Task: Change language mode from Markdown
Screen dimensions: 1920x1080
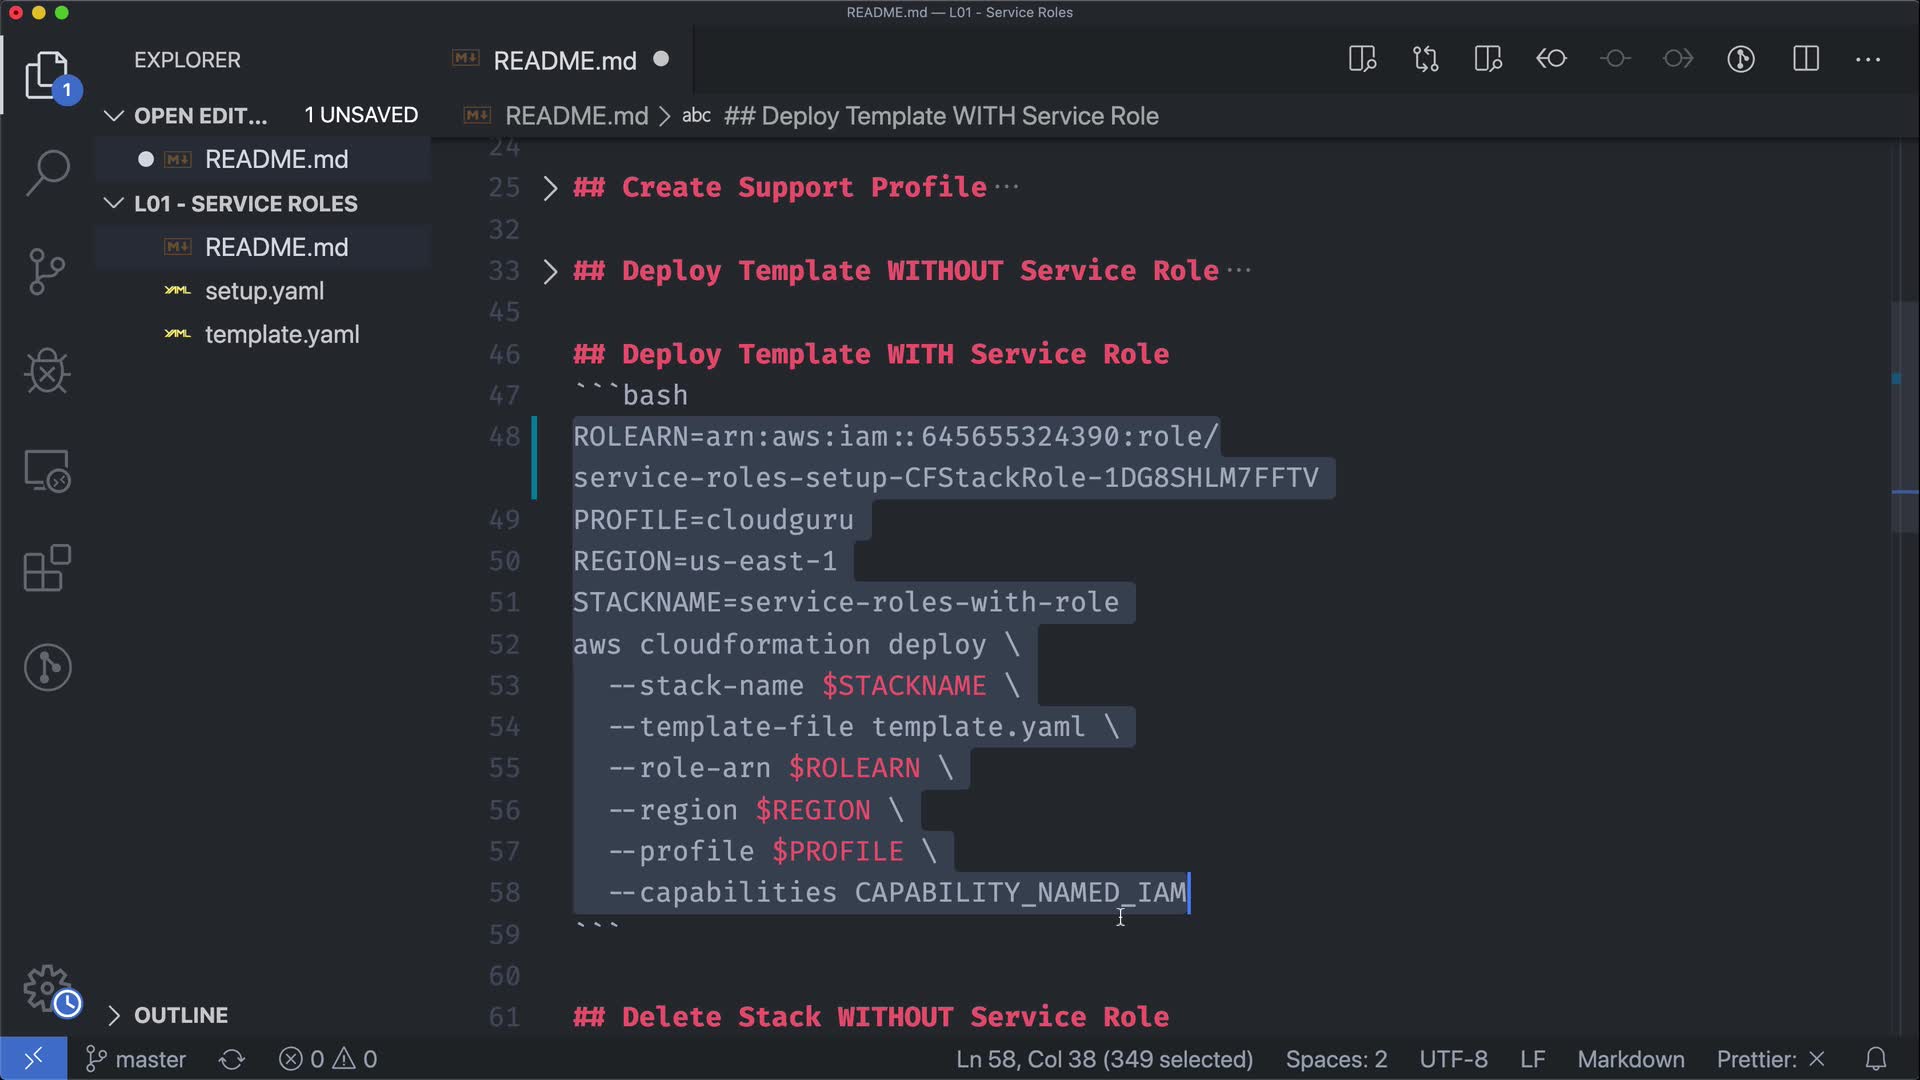Action: 1630,1059
